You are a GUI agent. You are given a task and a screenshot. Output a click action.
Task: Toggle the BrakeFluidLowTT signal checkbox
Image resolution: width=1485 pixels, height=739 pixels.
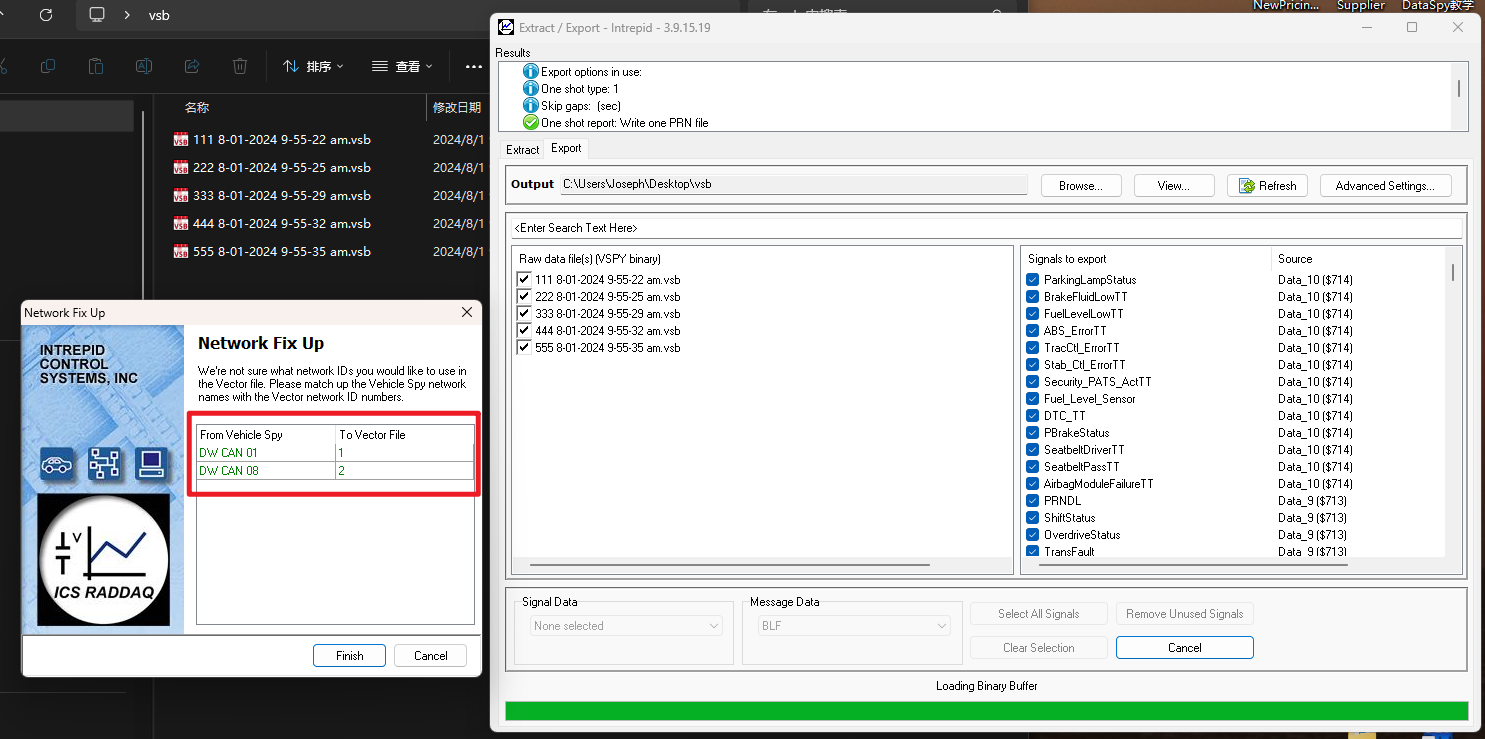(1033, 297)
